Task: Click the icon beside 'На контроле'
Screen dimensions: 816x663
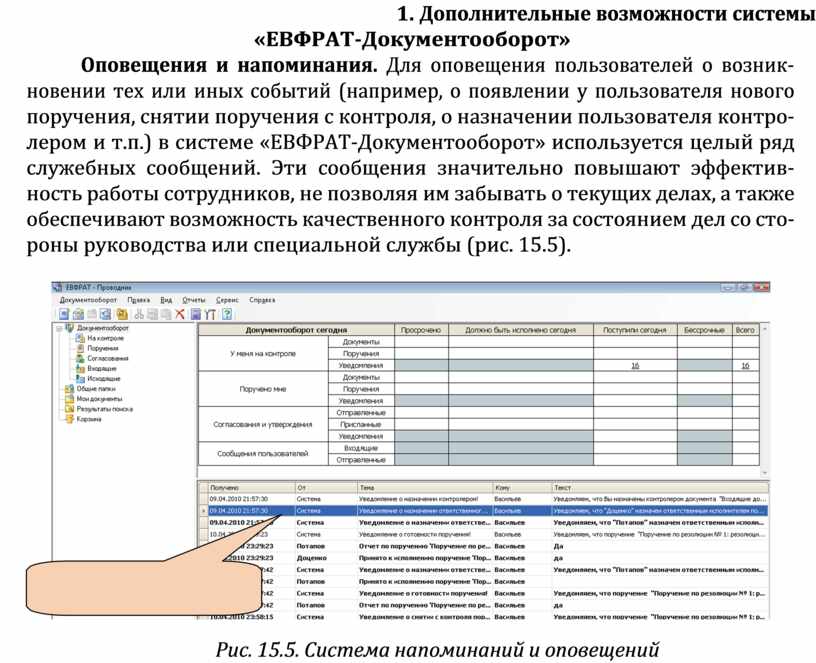Action: point(79,338)
